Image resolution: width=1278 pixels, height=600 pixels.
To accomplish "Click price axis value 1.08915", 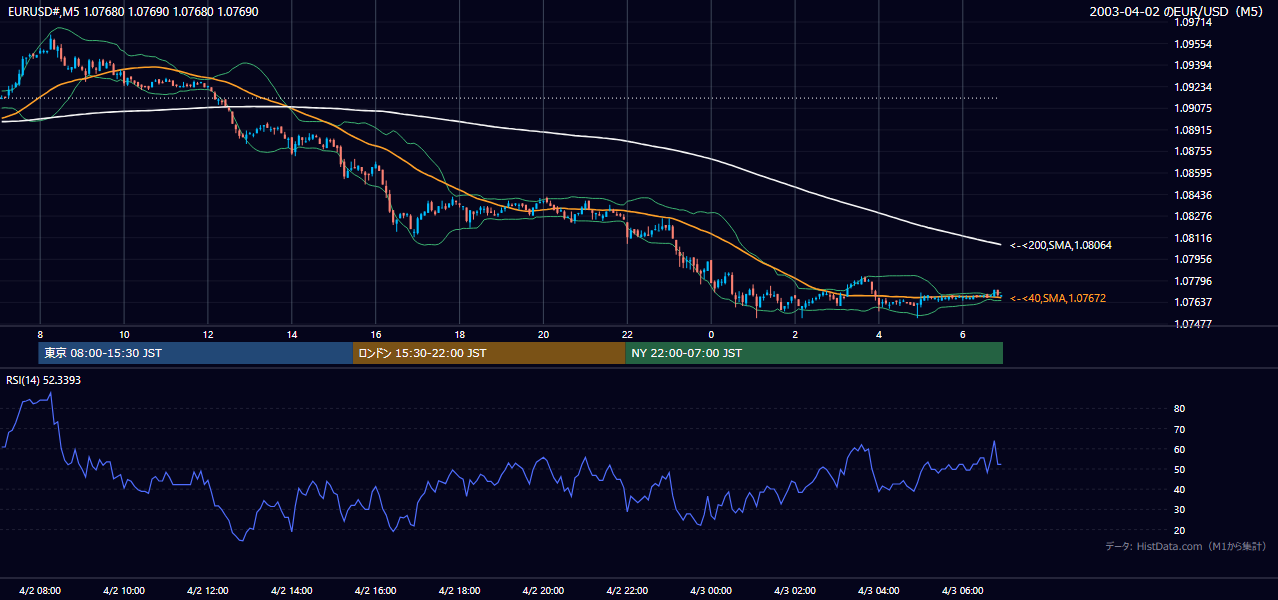I will point(1192,130).
